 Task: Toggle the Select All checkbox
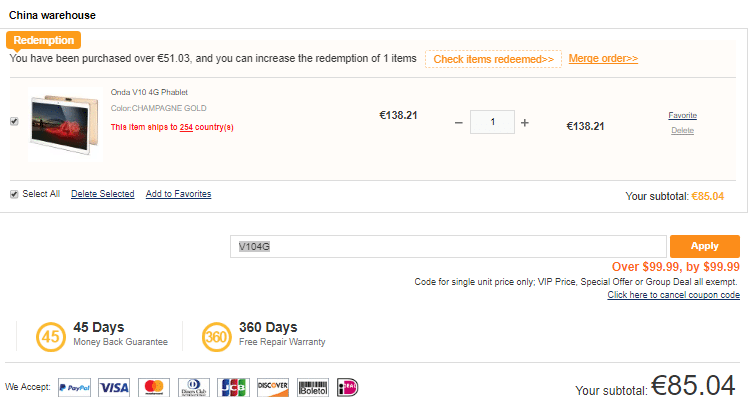pos(14,194)
